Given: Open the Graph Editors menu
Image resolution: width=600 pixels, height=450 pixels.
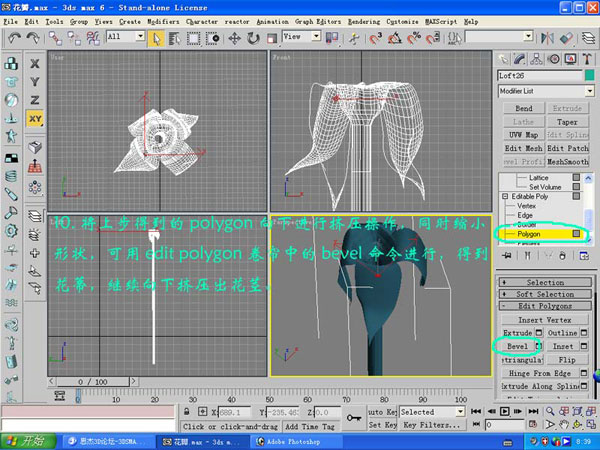Looking at the screenshot, I should click(x=318, y=22).
